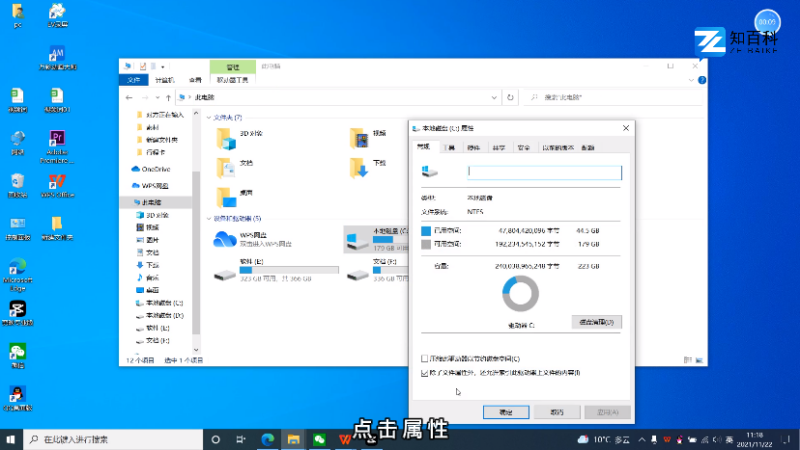Switch to 工具 tab in properties dialog

pos(449,147)
